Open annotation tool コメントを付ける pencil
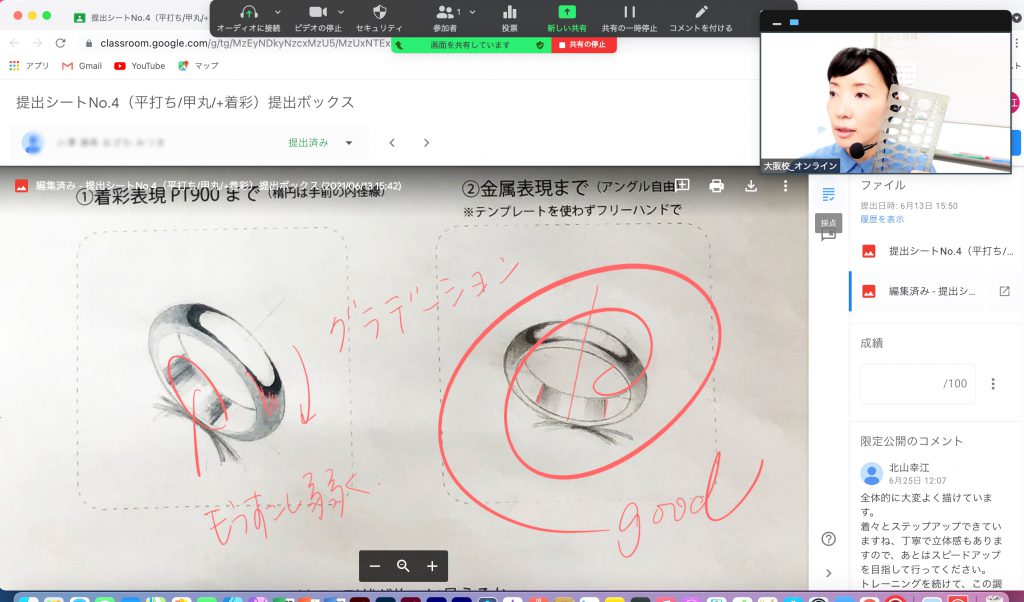This screenshot has width=1024, height=602. (x=701, y=12)
